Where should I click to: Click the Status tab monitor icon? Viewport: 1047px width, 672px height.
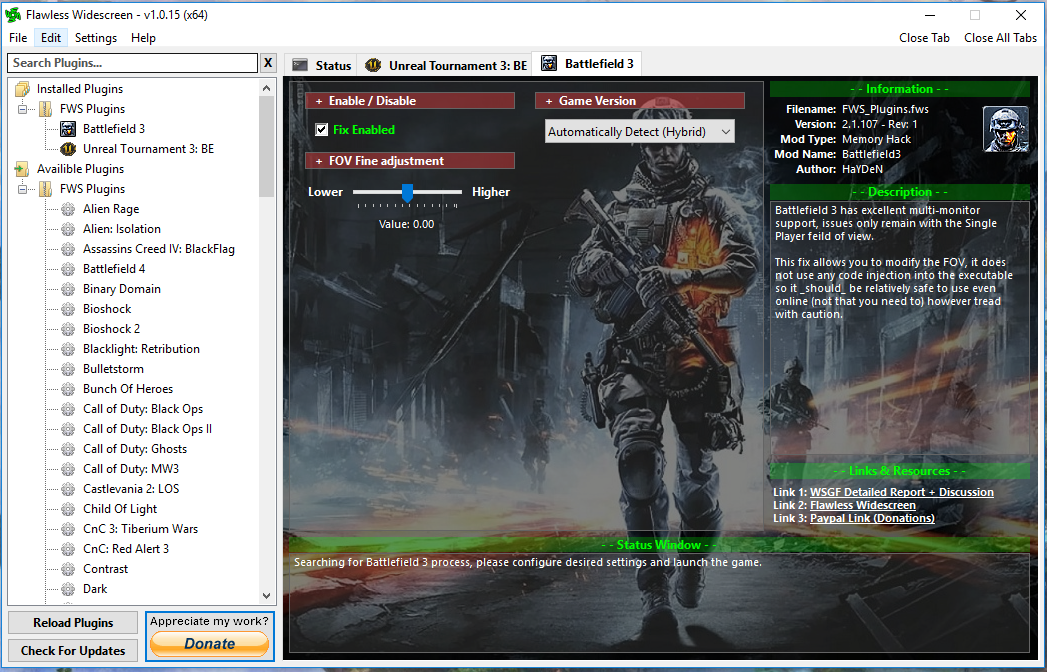pyautogui.click(x=300, y=65)
